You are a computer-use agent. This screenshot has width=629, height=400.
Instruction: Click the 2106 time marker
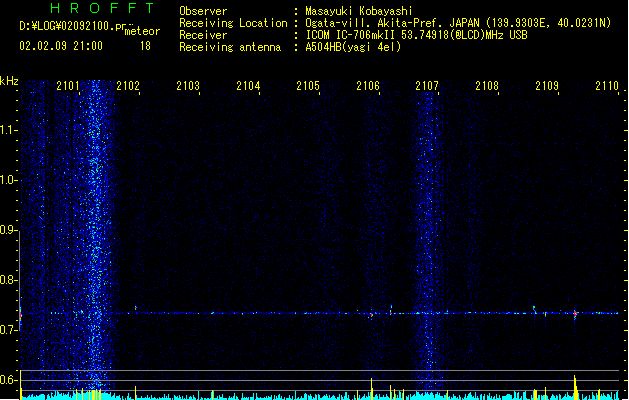click(x=368, y=86)
